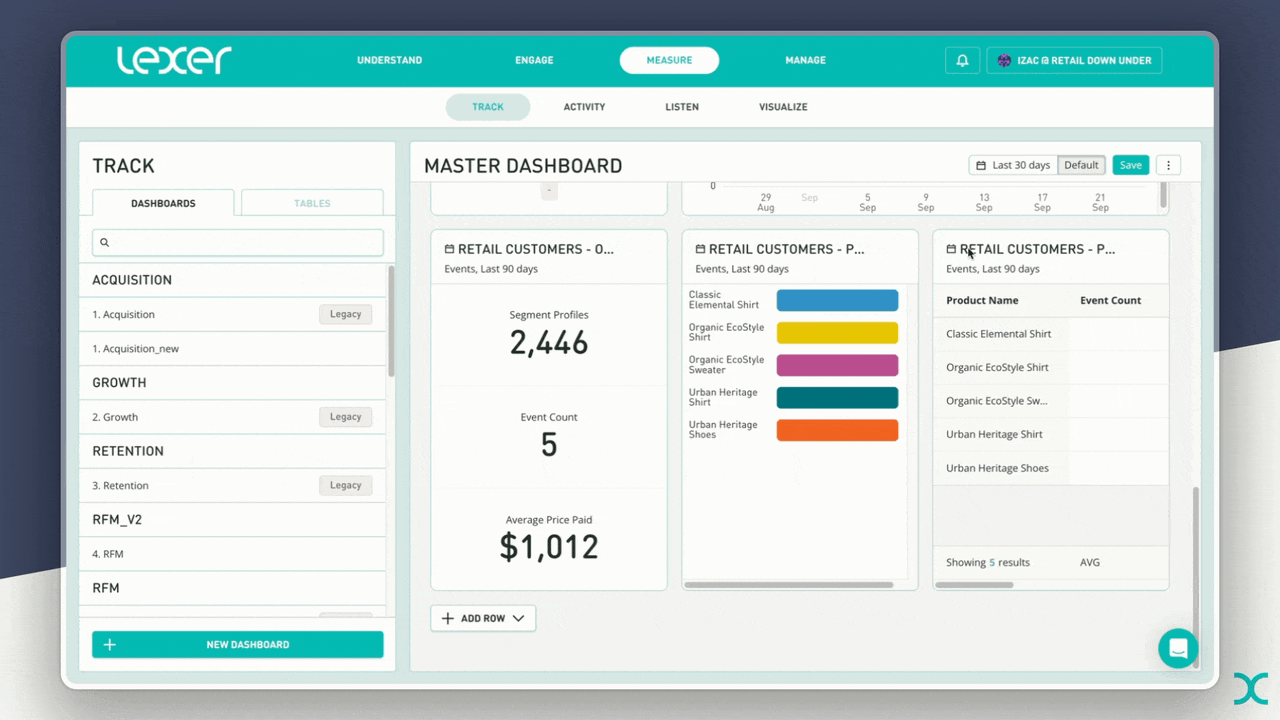Image resolution: width=1280 pixels, height=720 pixels.
Task: Select the Organic EcoStyle Sw... table row
Action: (1050, 401)
